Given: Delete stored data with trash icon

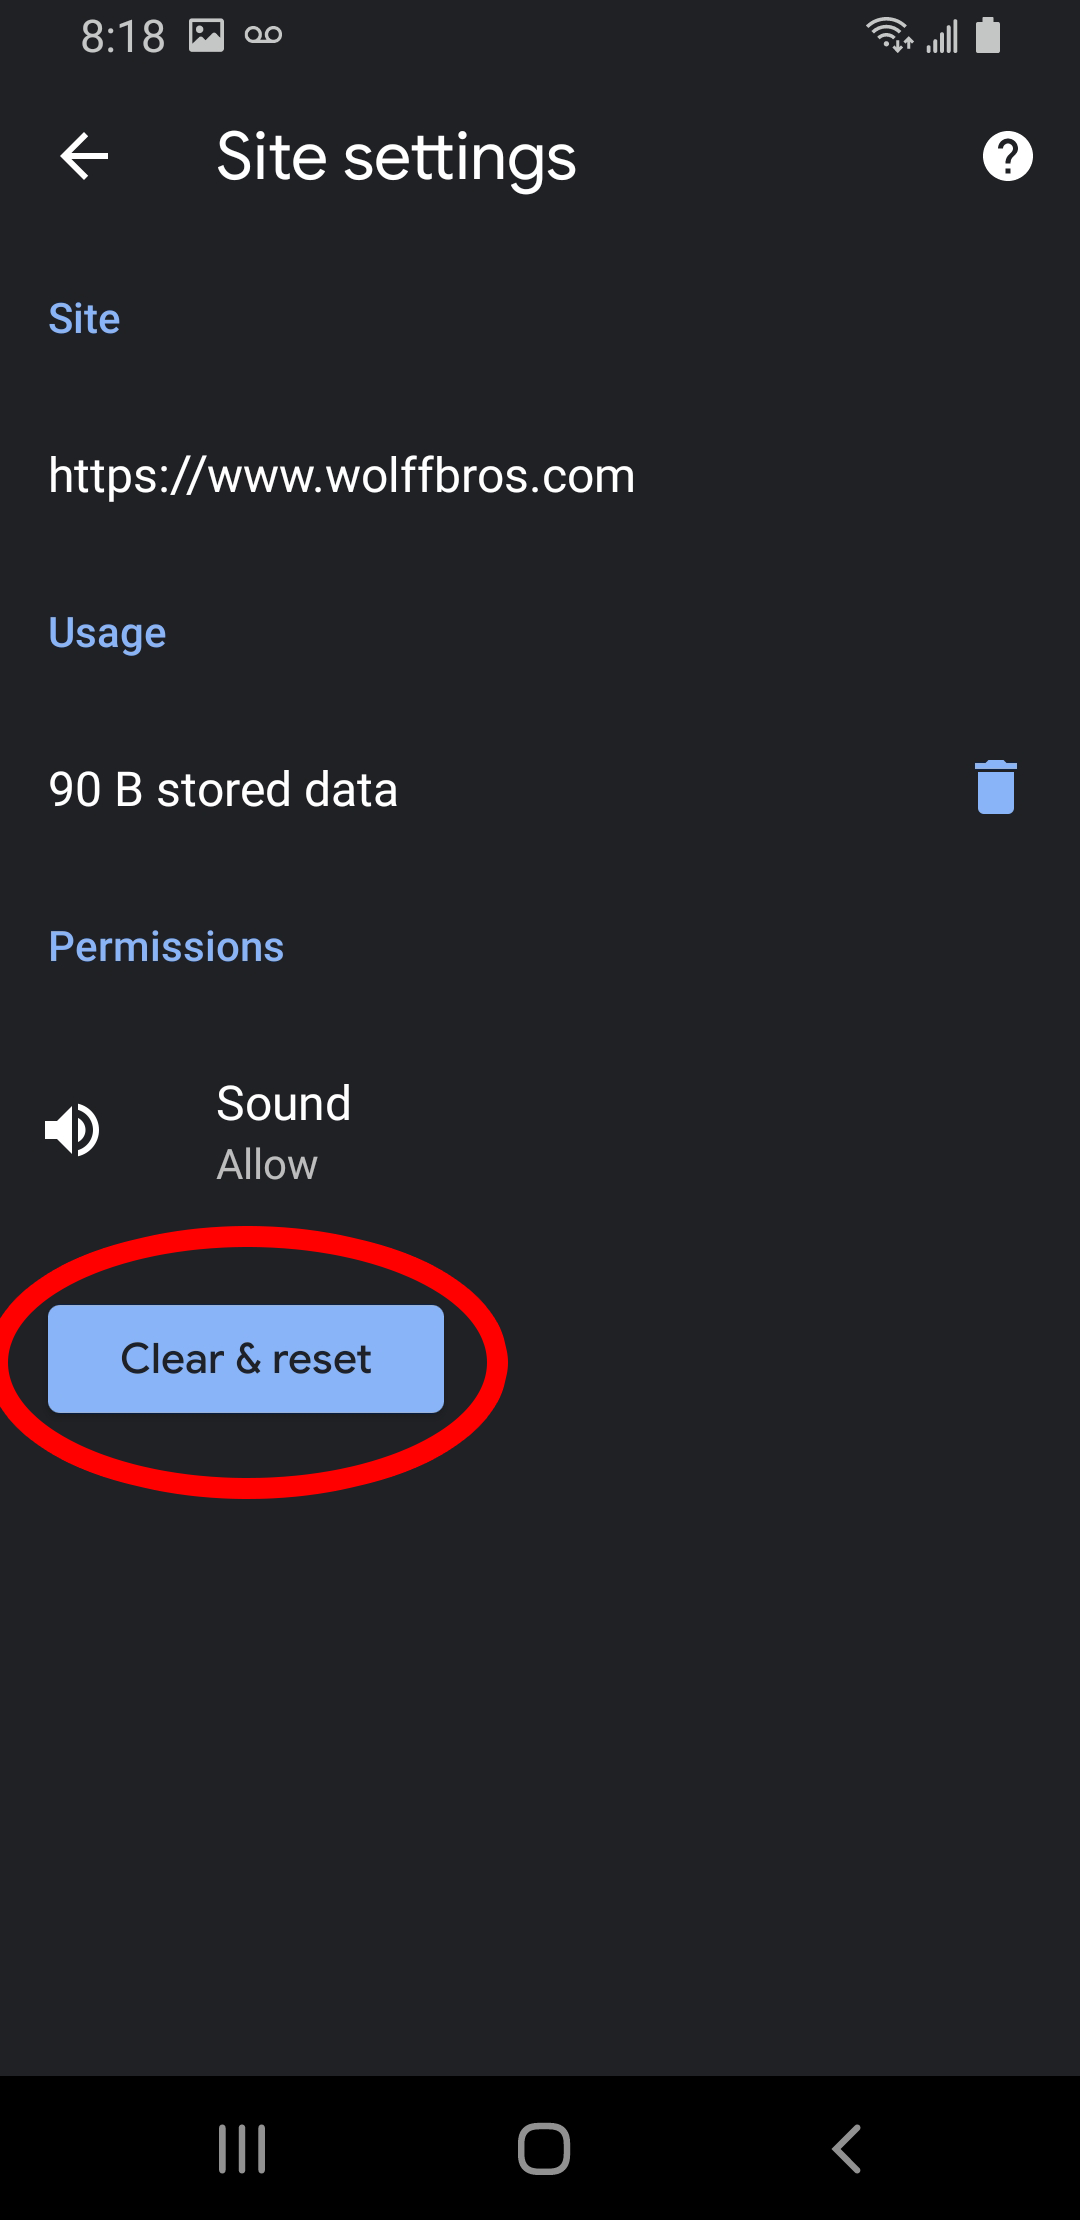Looking at the screenshot, I should 996,788.
